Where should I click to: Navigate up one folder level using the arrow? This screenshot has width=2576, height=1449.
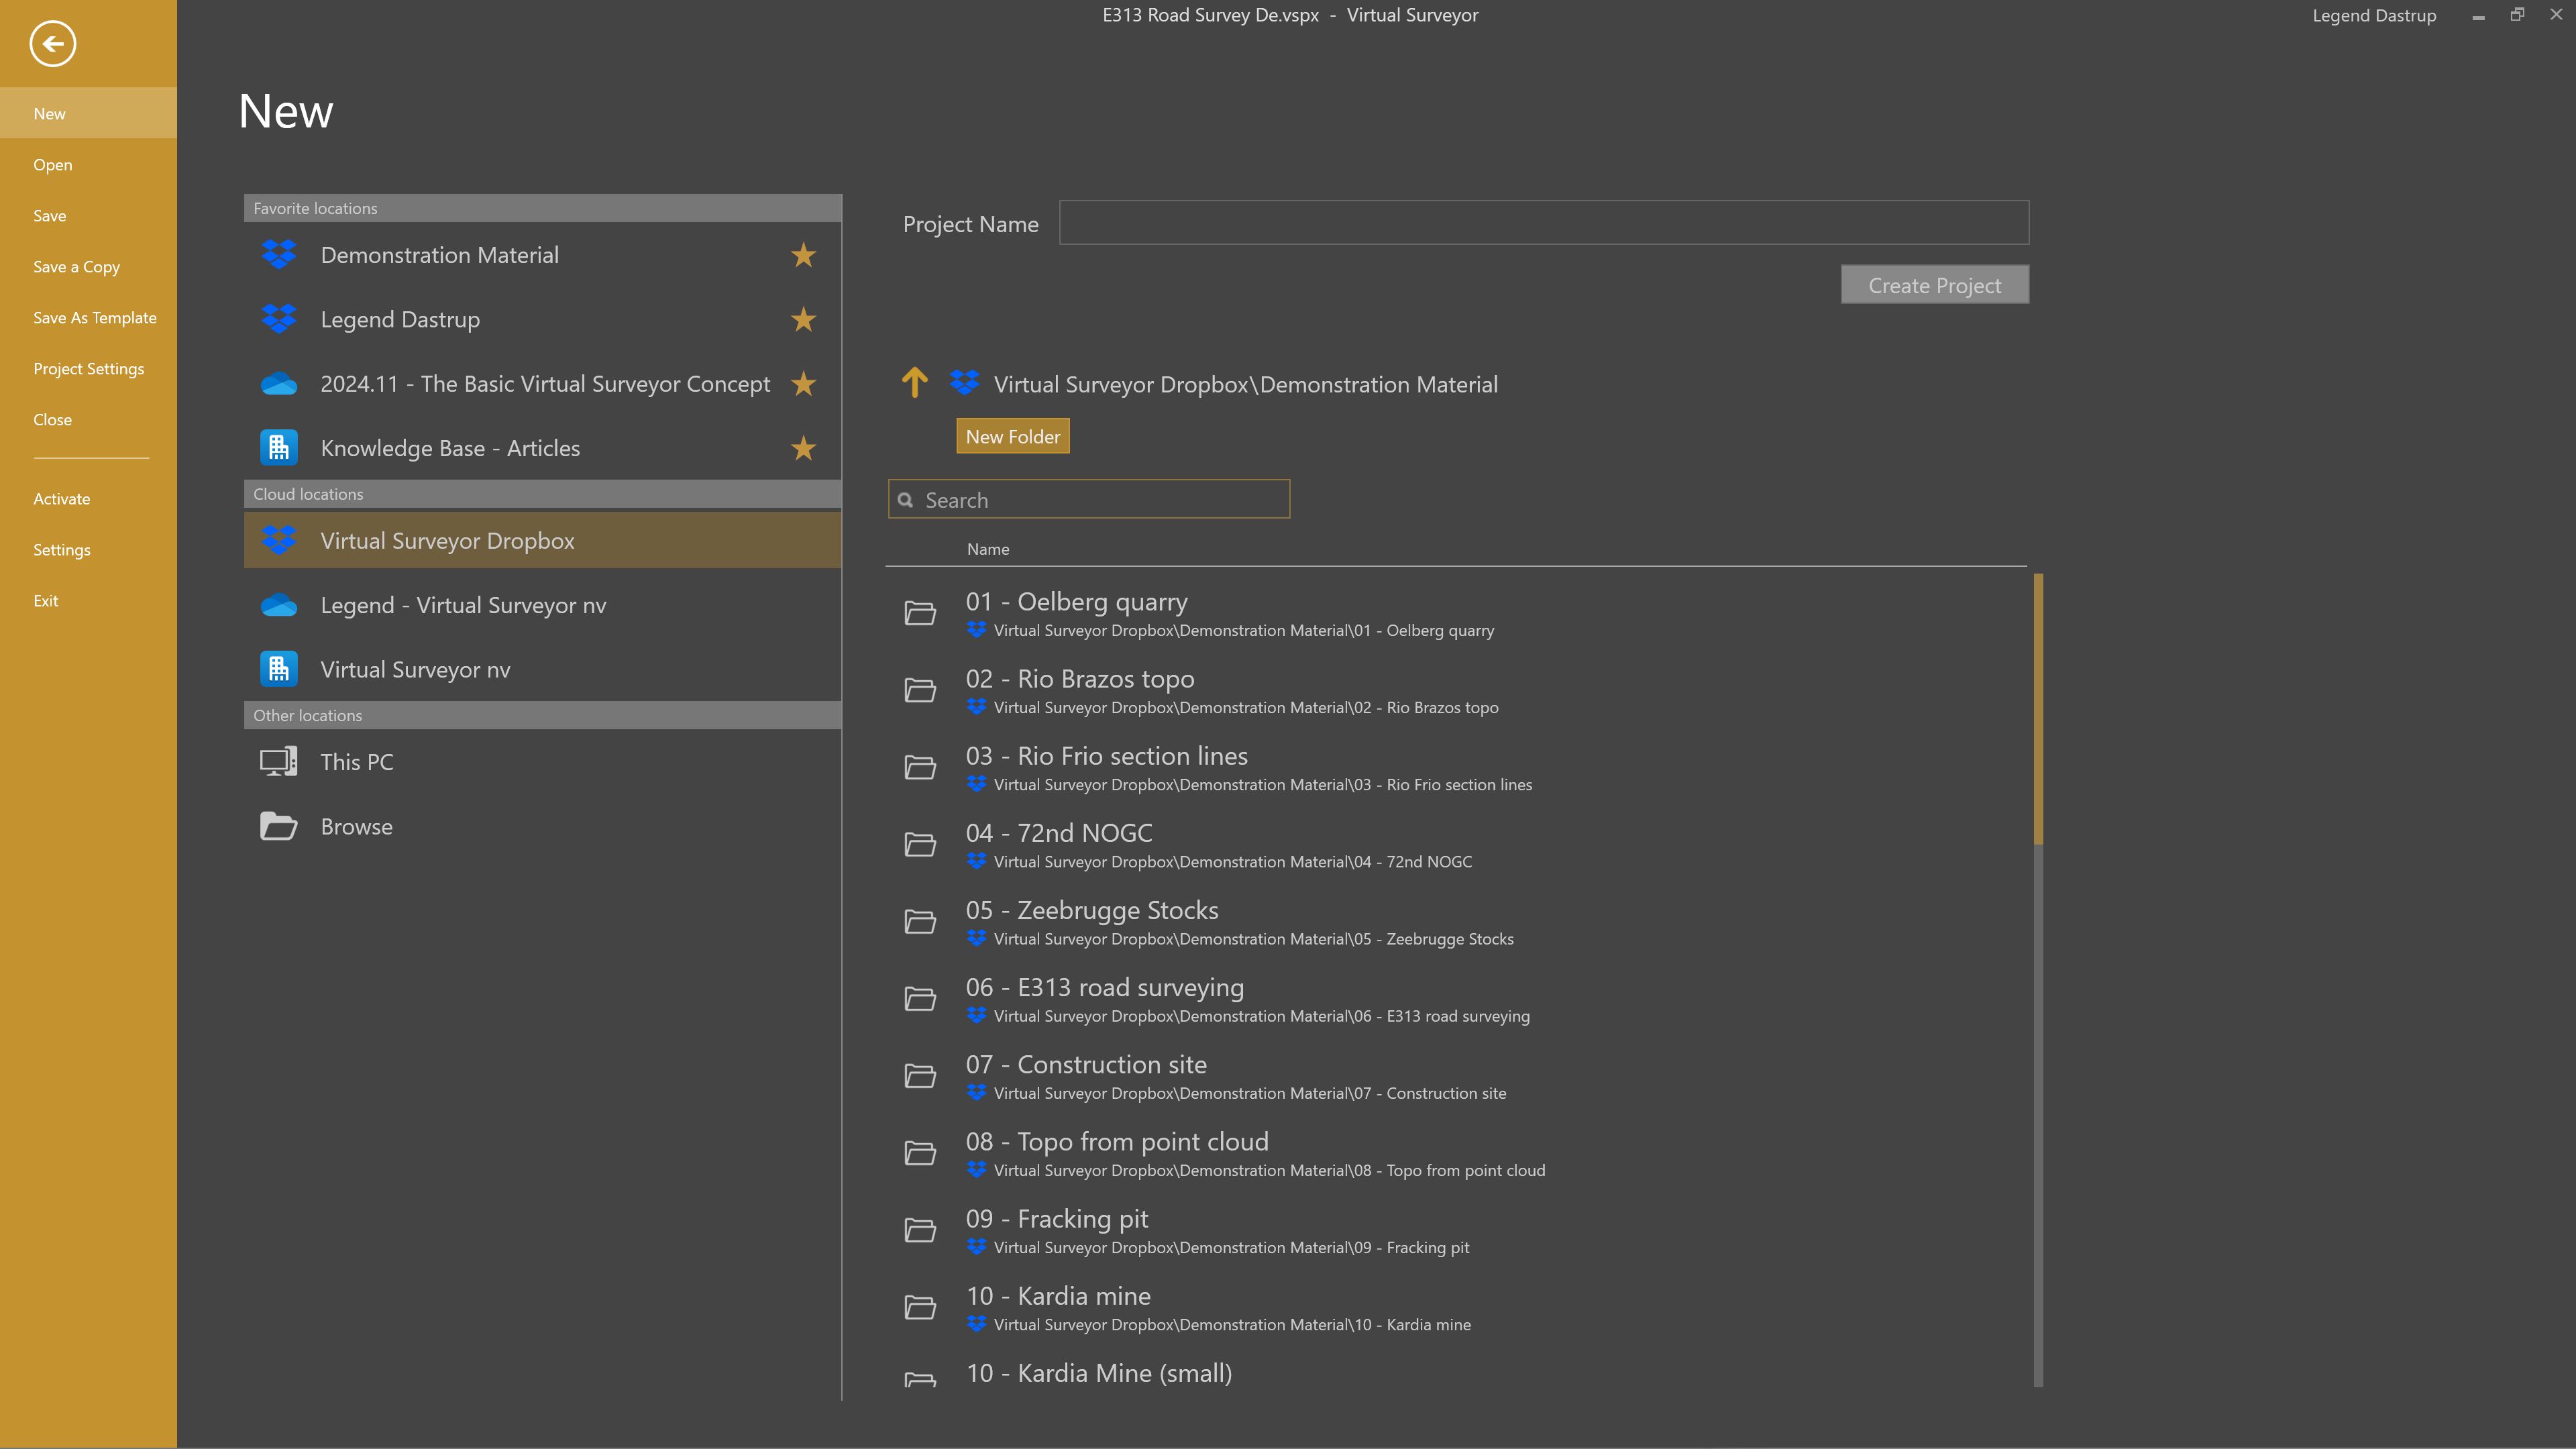[x=914, y=384]
